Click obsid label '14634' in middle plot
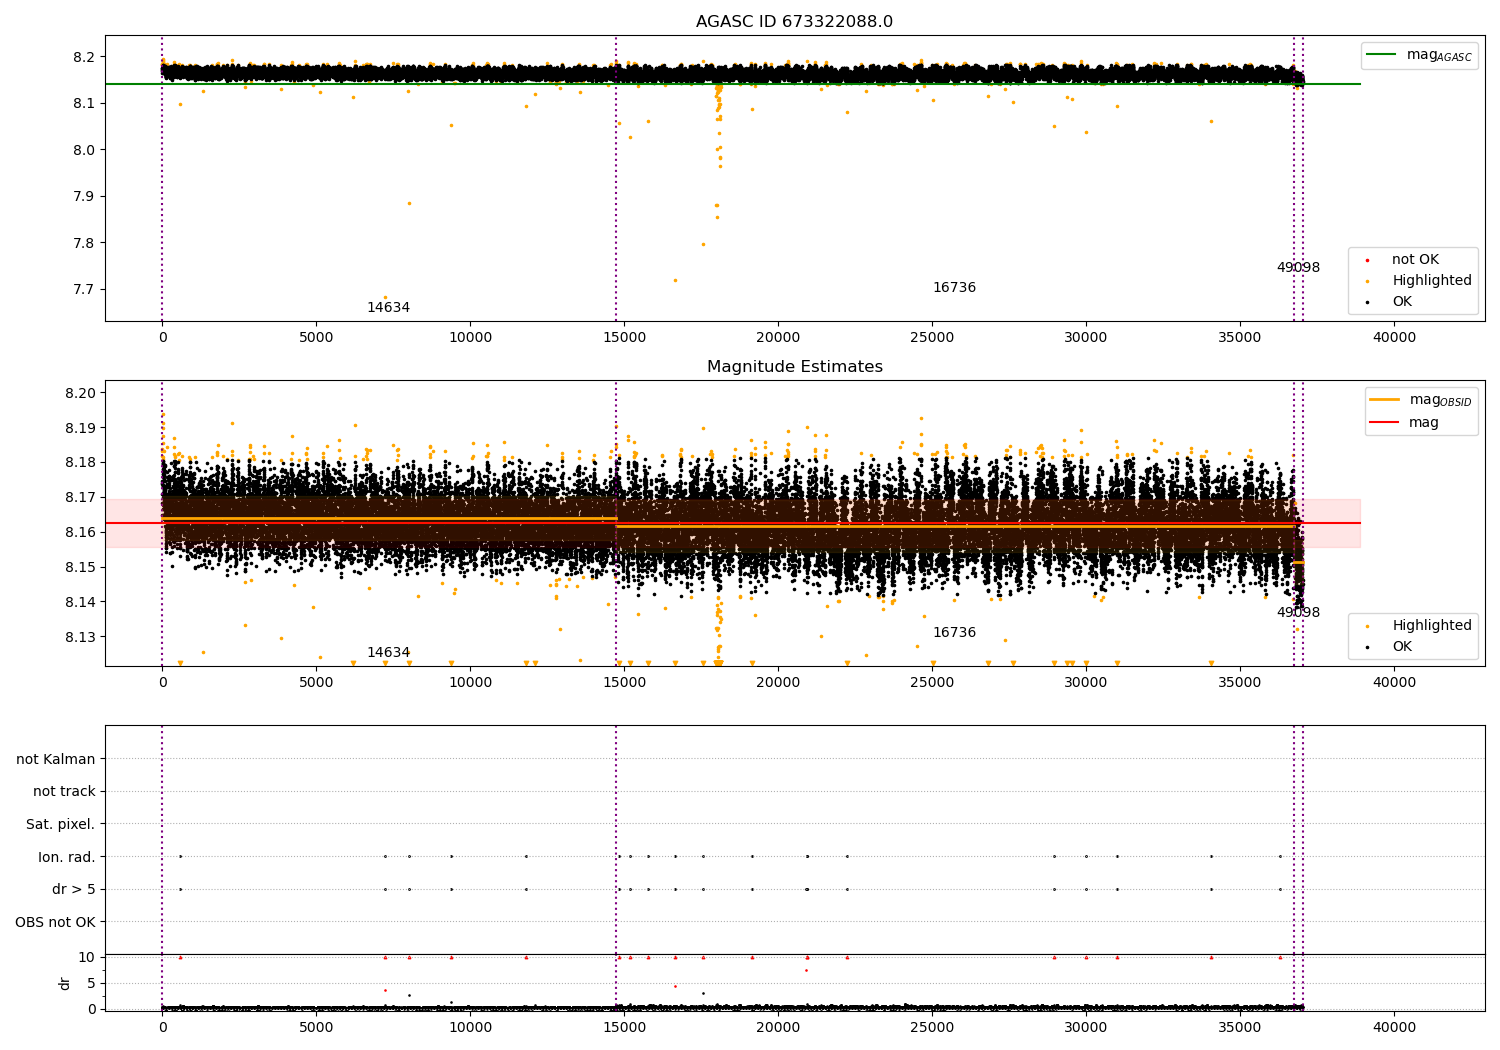This screenshot has height=1050, width=1500. coord(388,653)
